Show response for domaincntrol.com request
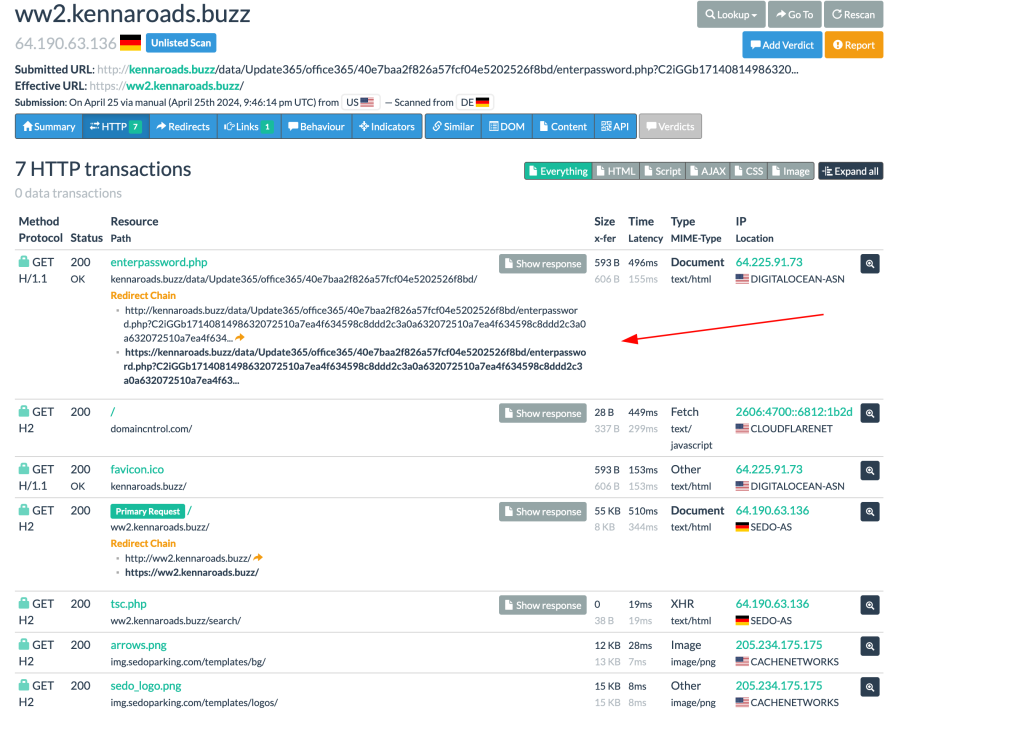The width and height of the screenshot is (1024, 732). pos(543,413)
